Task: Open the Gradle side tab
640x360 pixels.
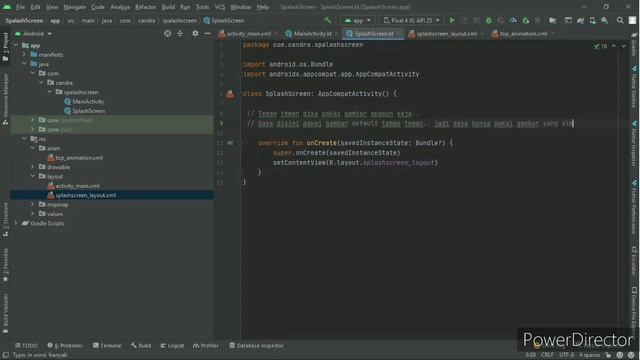Action: [634, 45]
